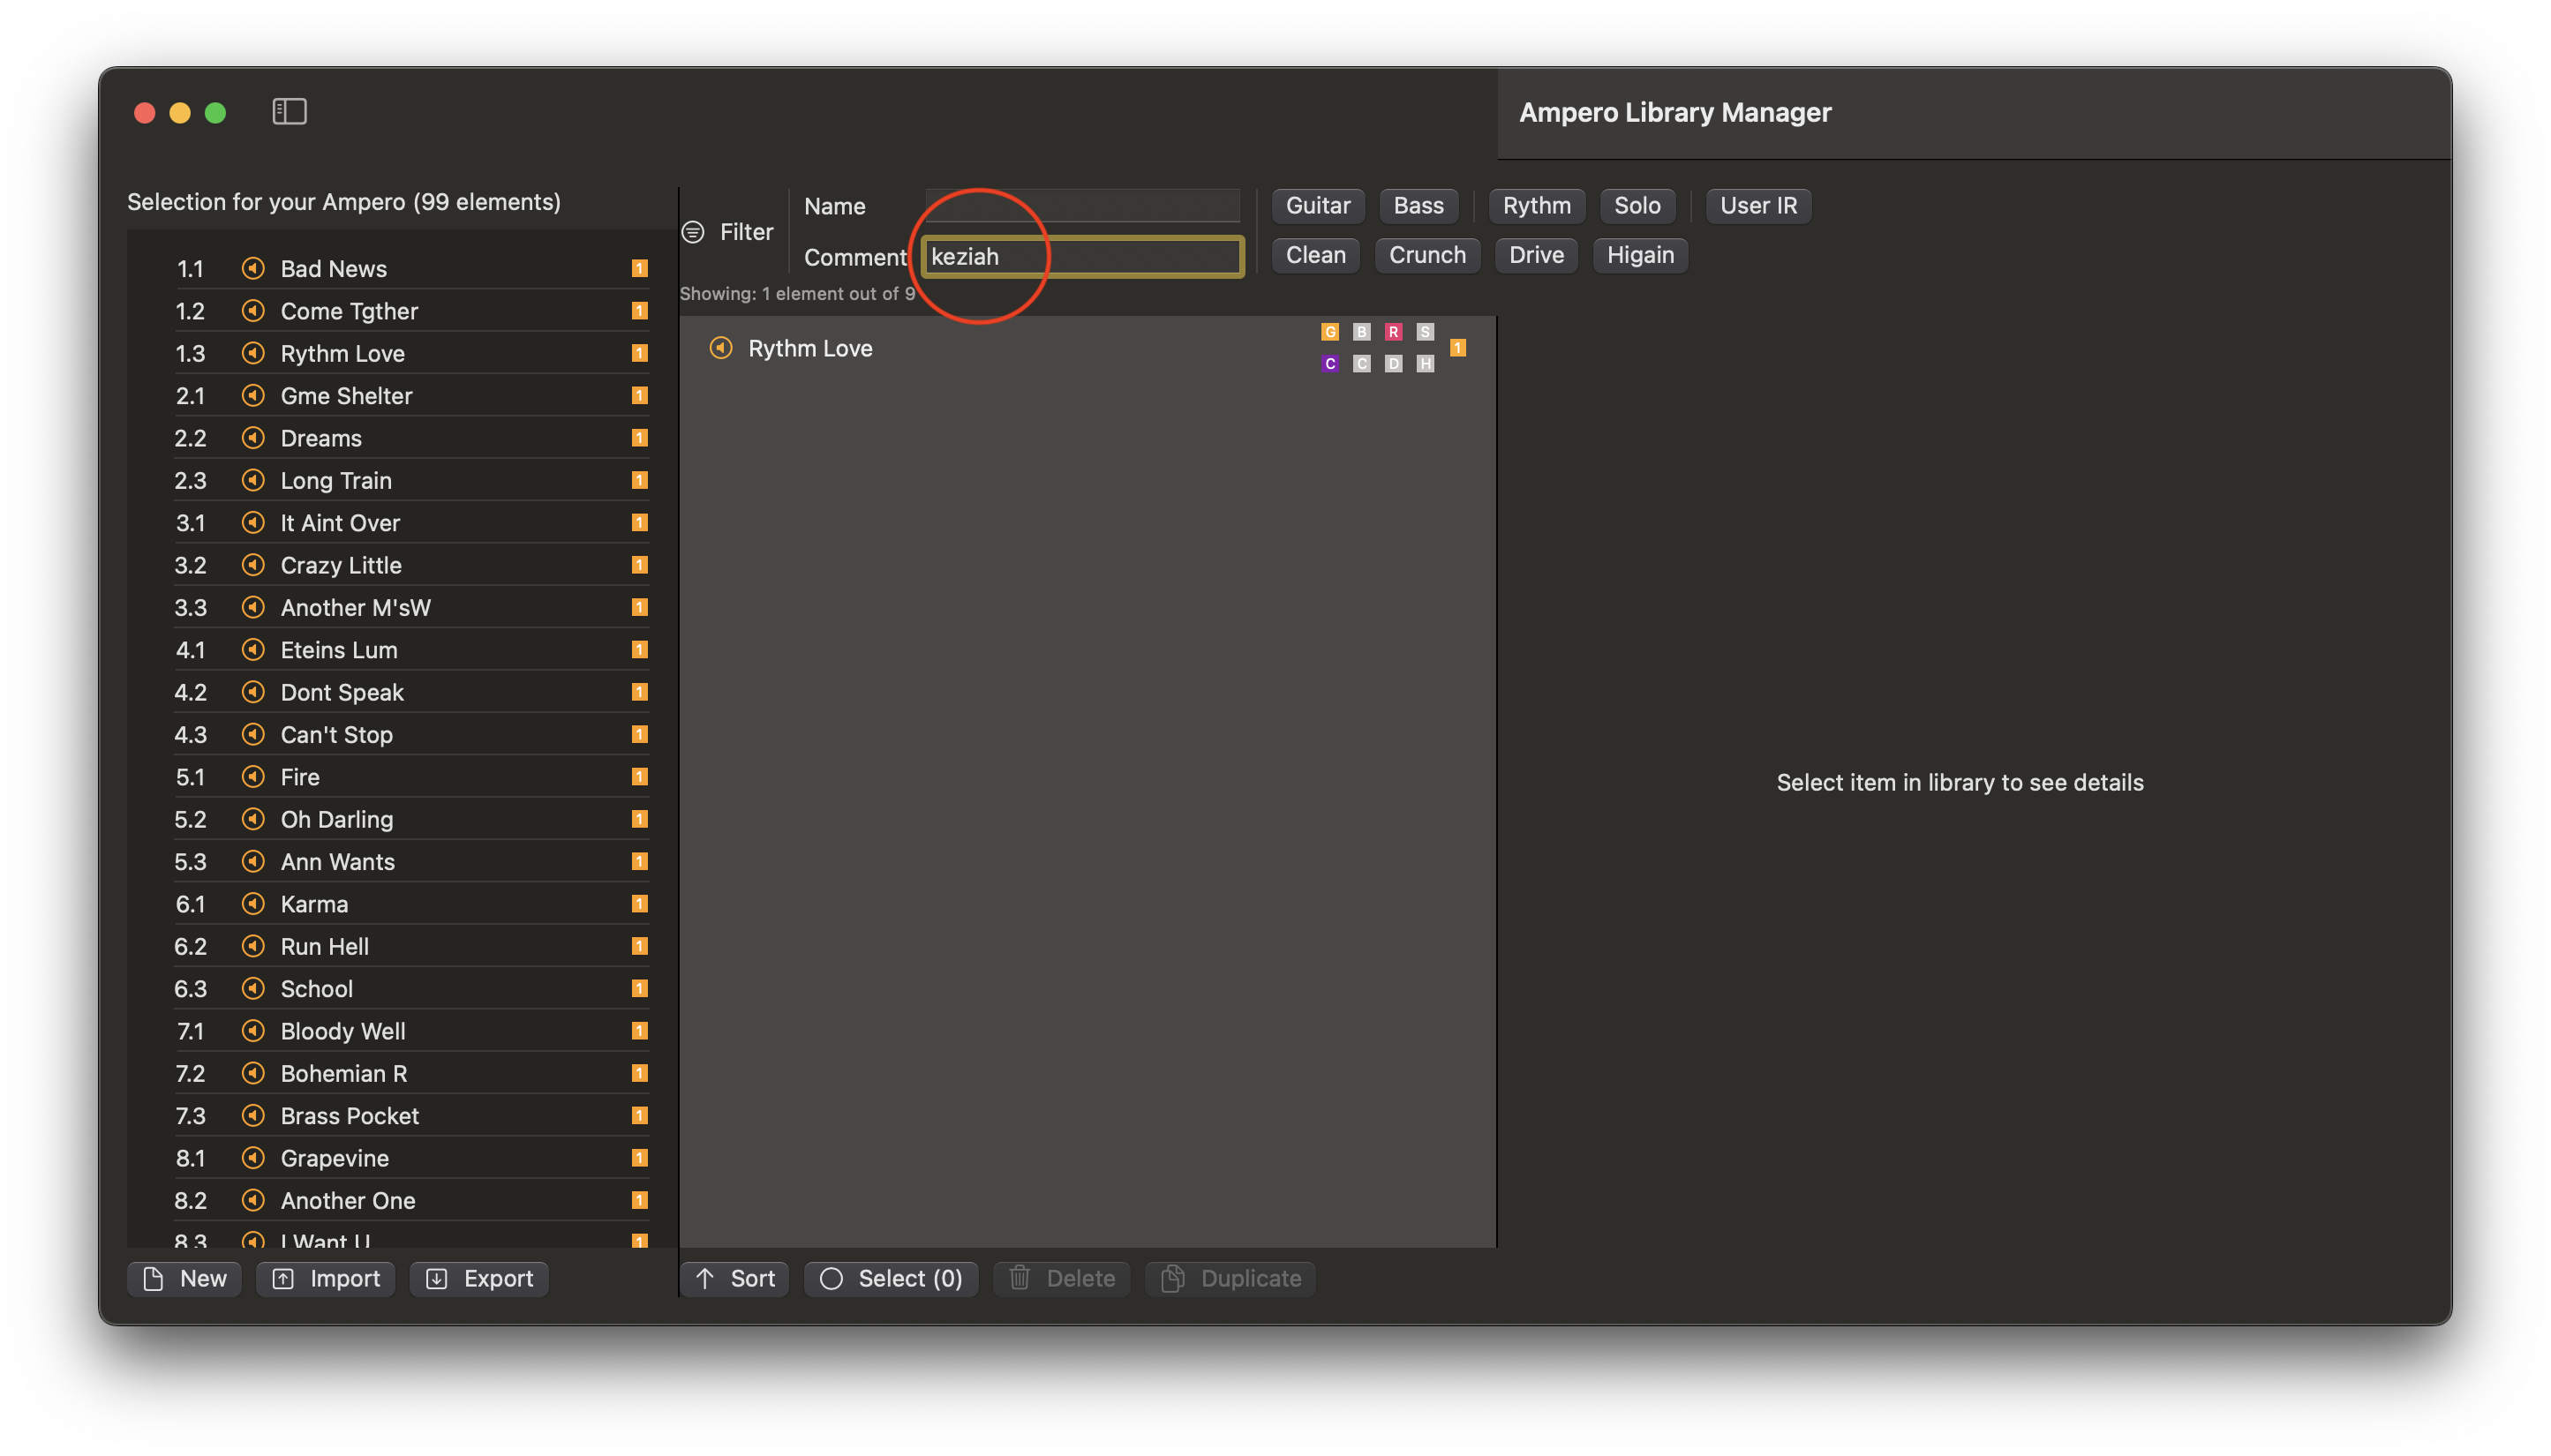
Task: Click the Rythm filter tag button
Action: (x=1535, y=205)
